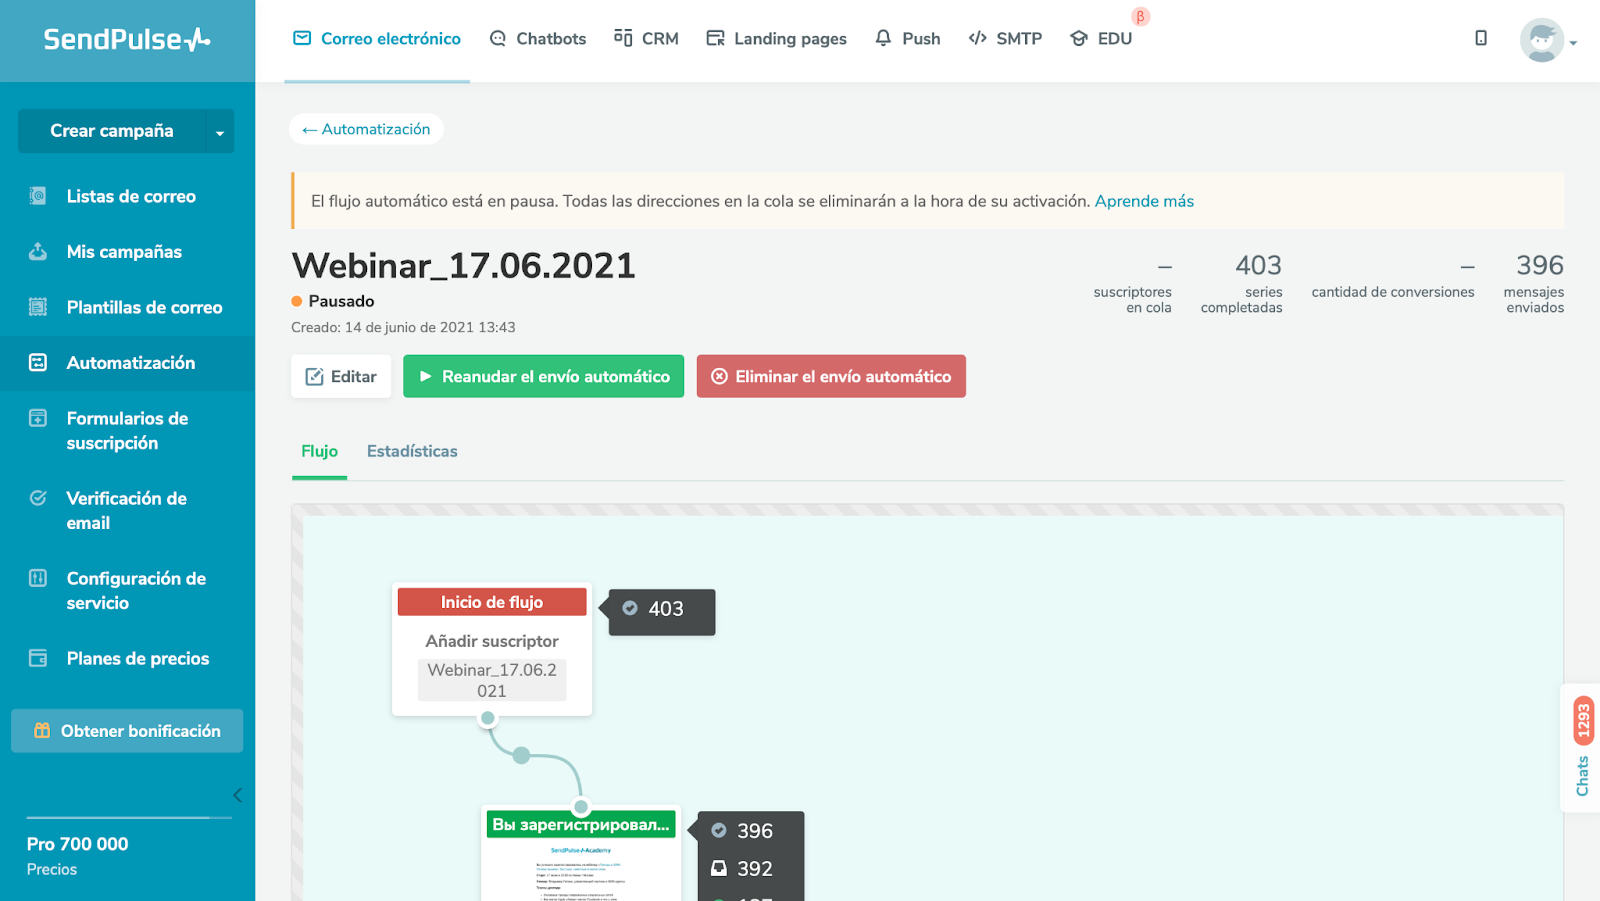
Task: Go back to Automatización
Action: click(366, 129)
